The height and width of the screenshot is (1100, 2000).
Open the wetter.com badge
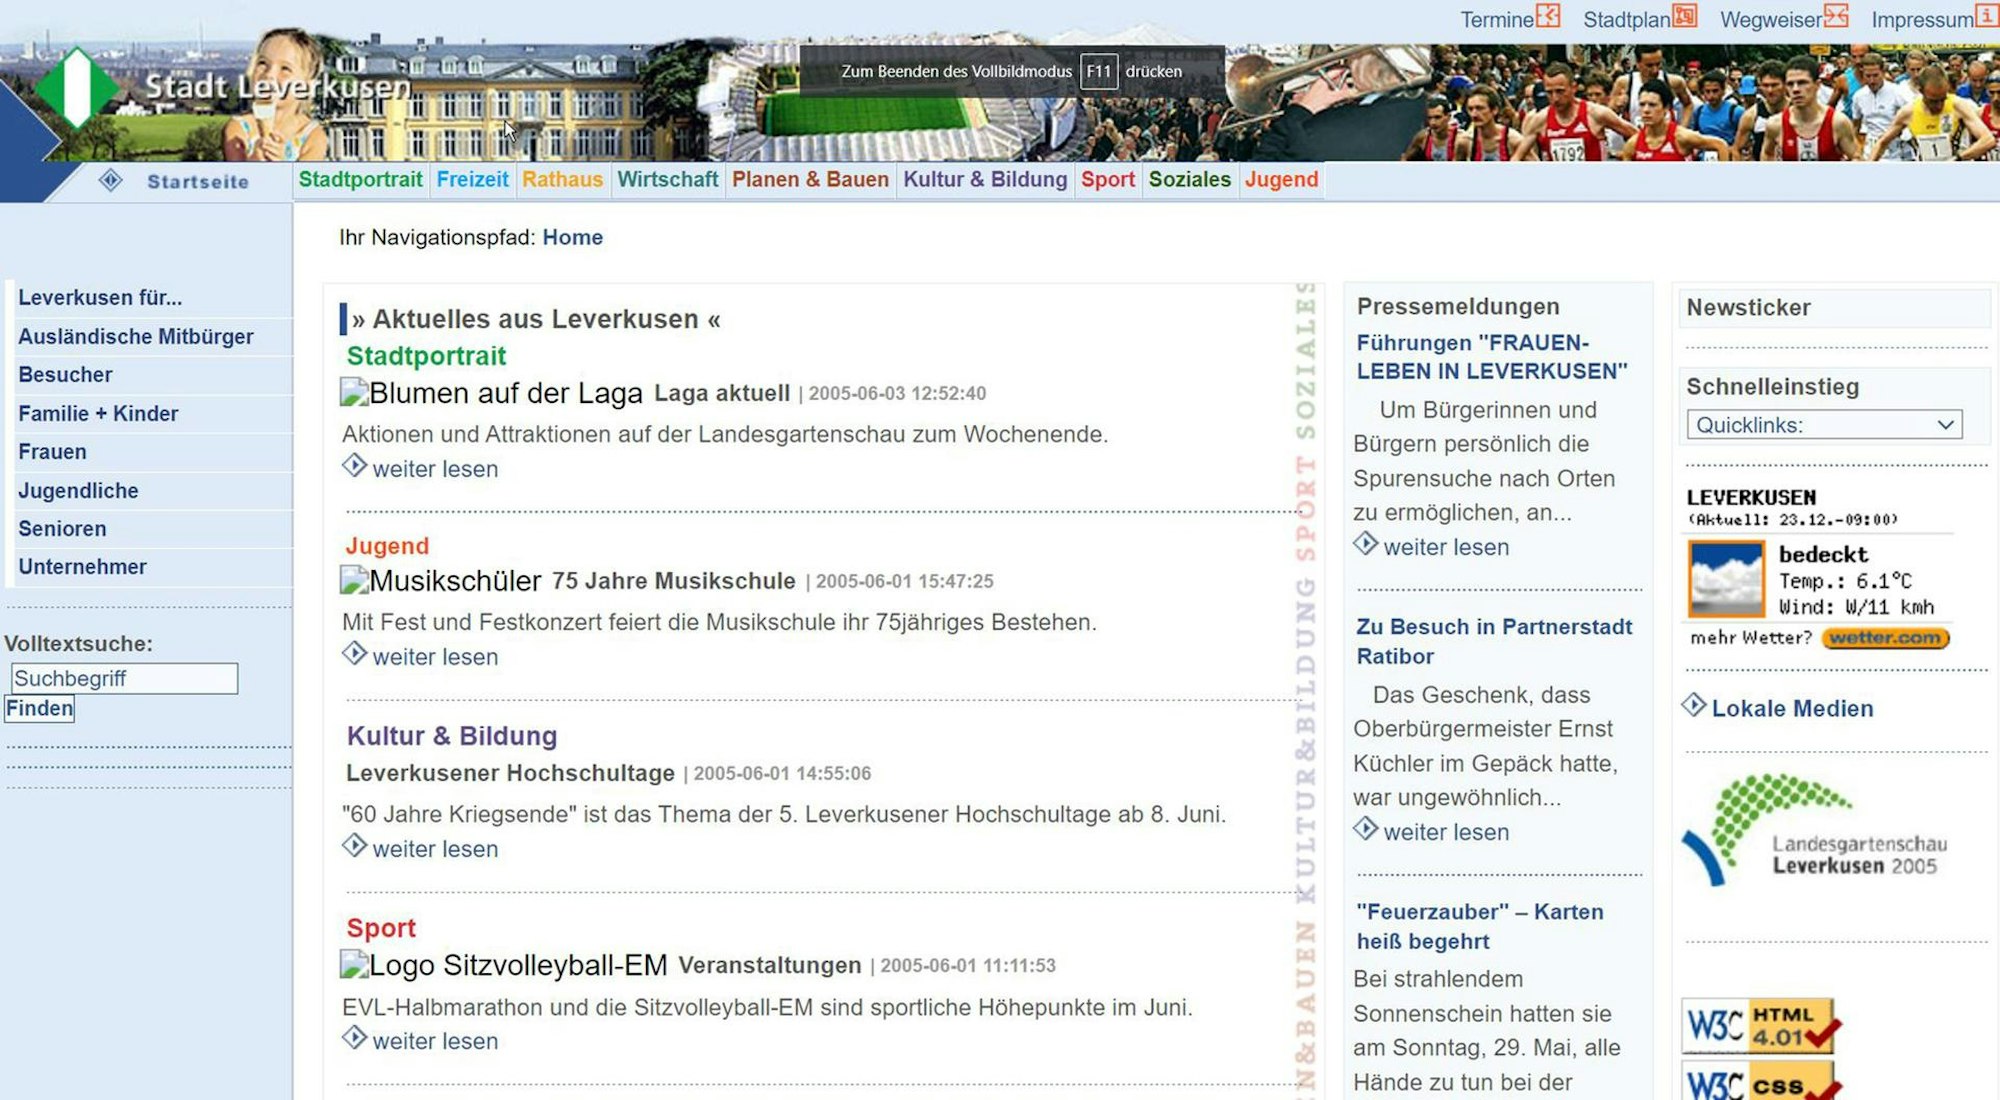click(1885, 638)
